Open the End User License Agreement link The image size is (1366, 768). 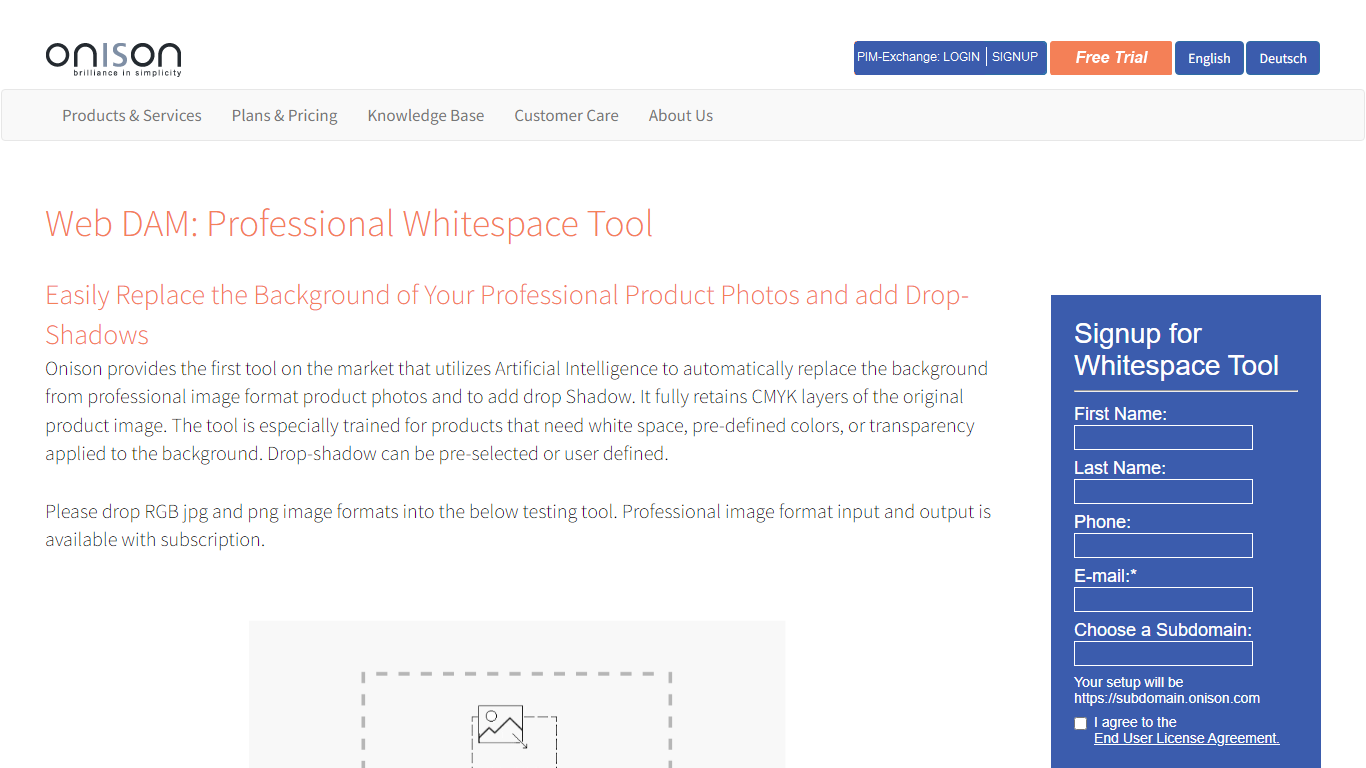pyautogui.click(x=1186, y=738)
